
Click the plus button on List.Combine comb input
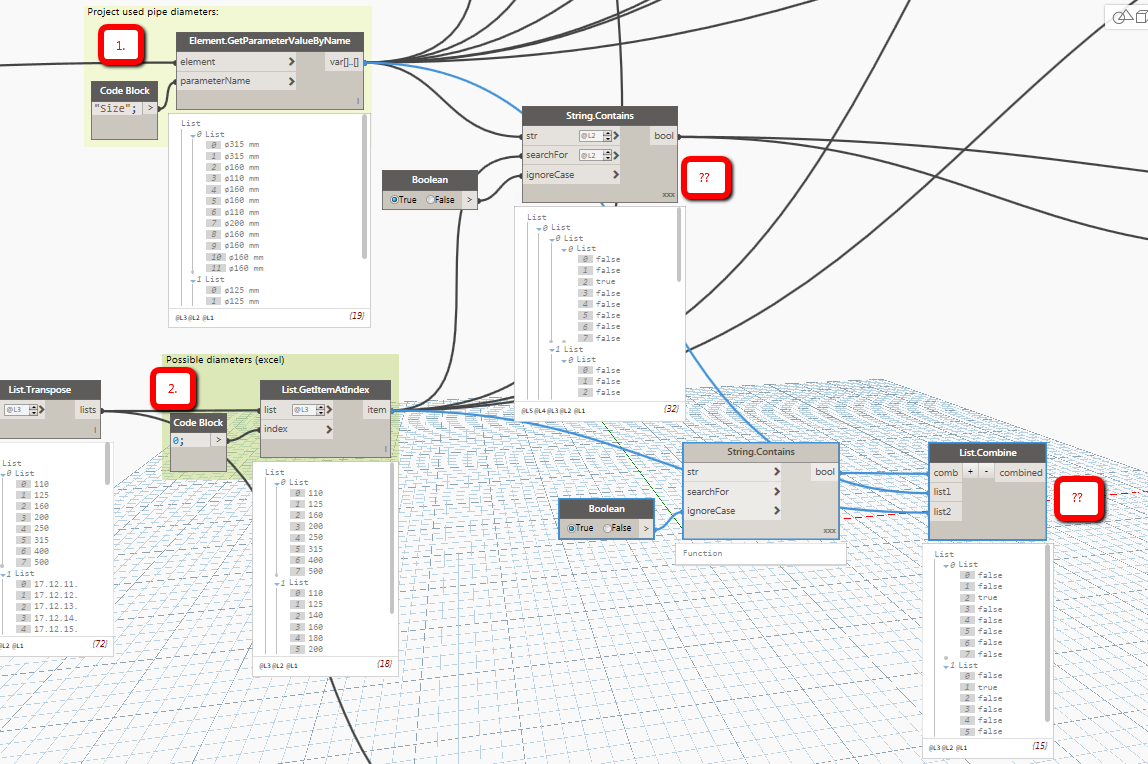pos(970,471)
